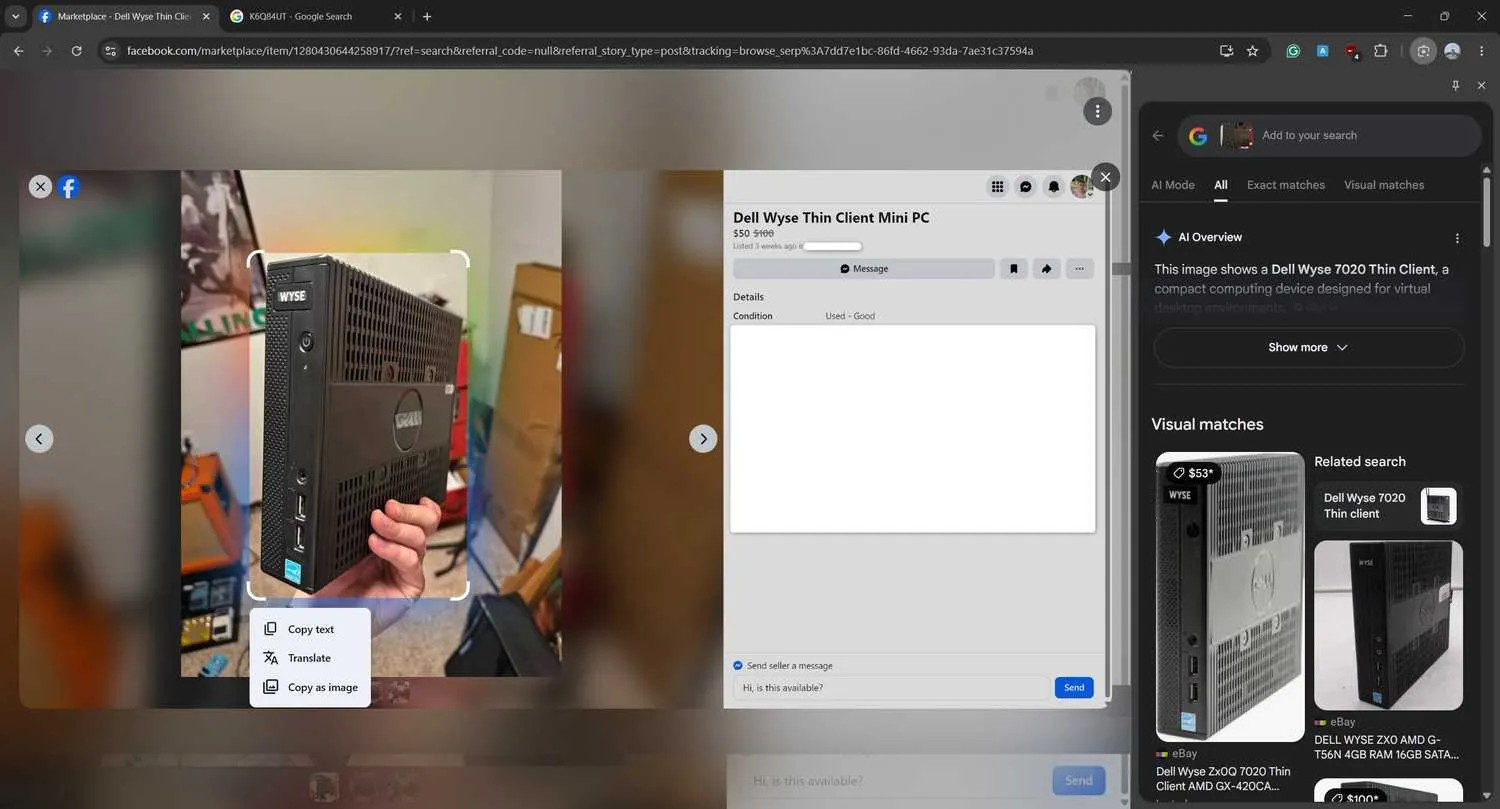Click install app icon in address bar
This screenshot has width=1500, height=809.
click(x=1226, y=50)
